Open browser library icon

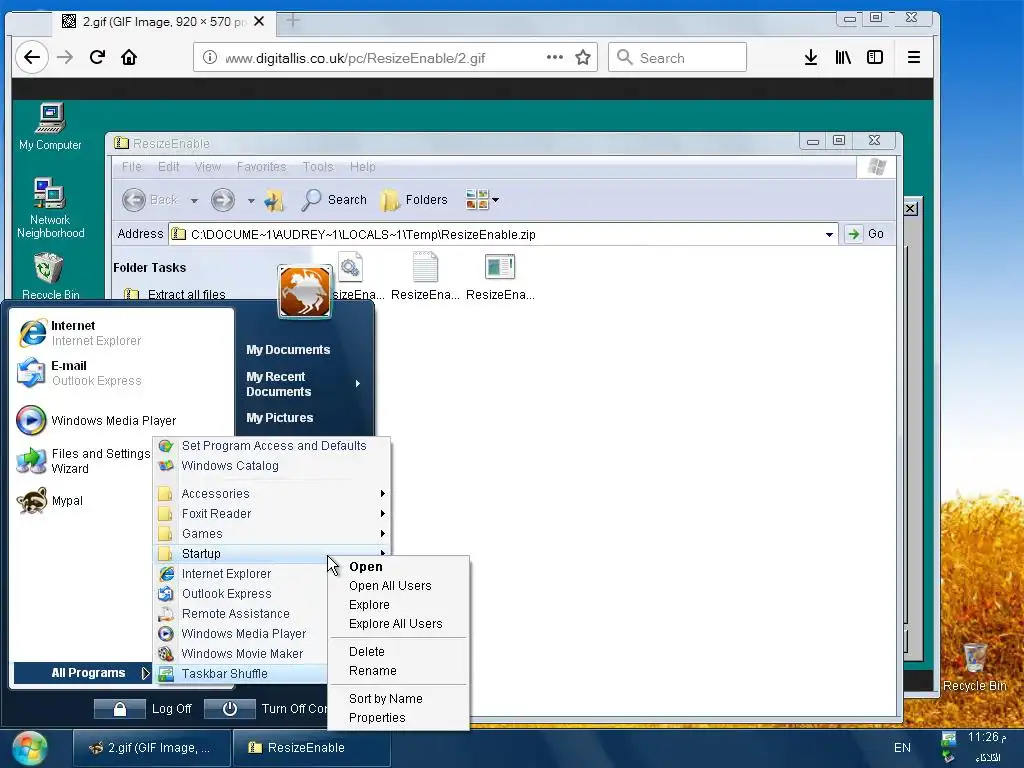point(843,57)
